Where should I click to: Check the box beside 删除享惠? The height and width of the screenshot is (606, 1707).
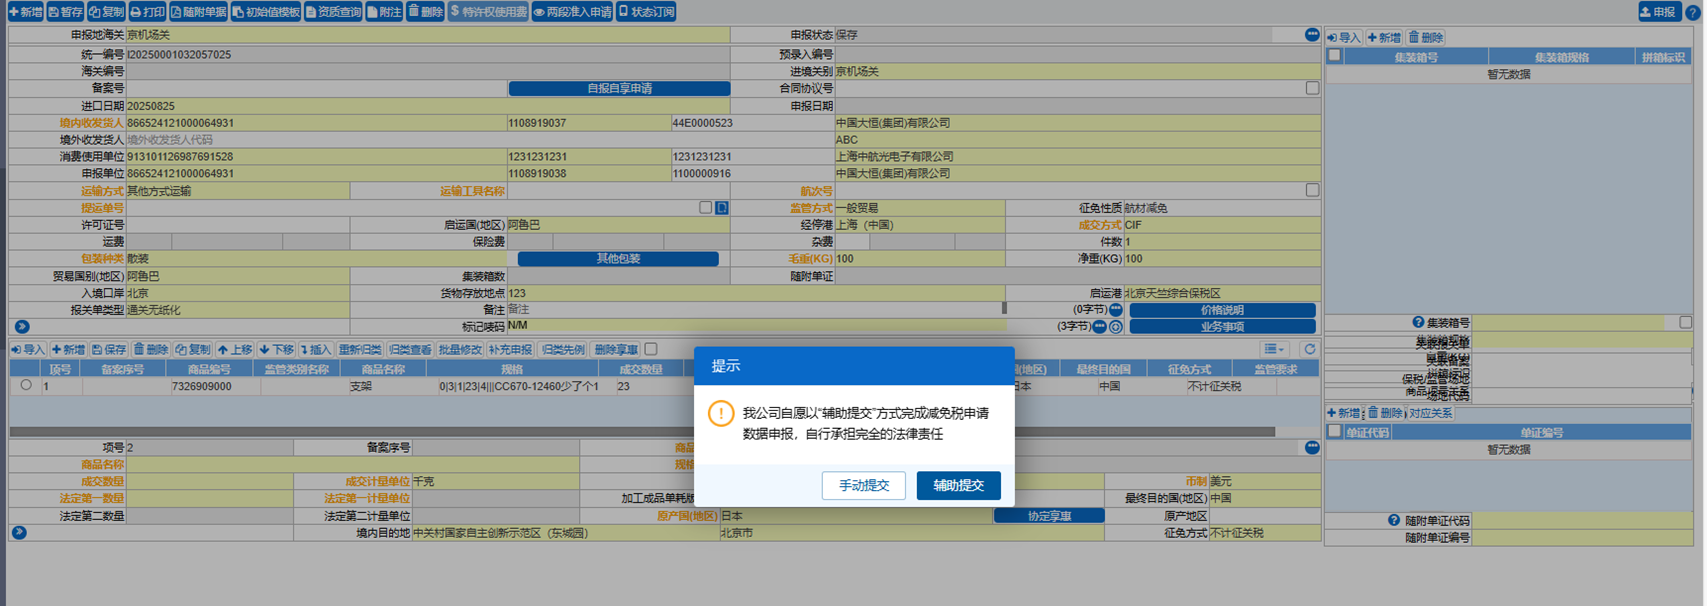click(651, 349)
